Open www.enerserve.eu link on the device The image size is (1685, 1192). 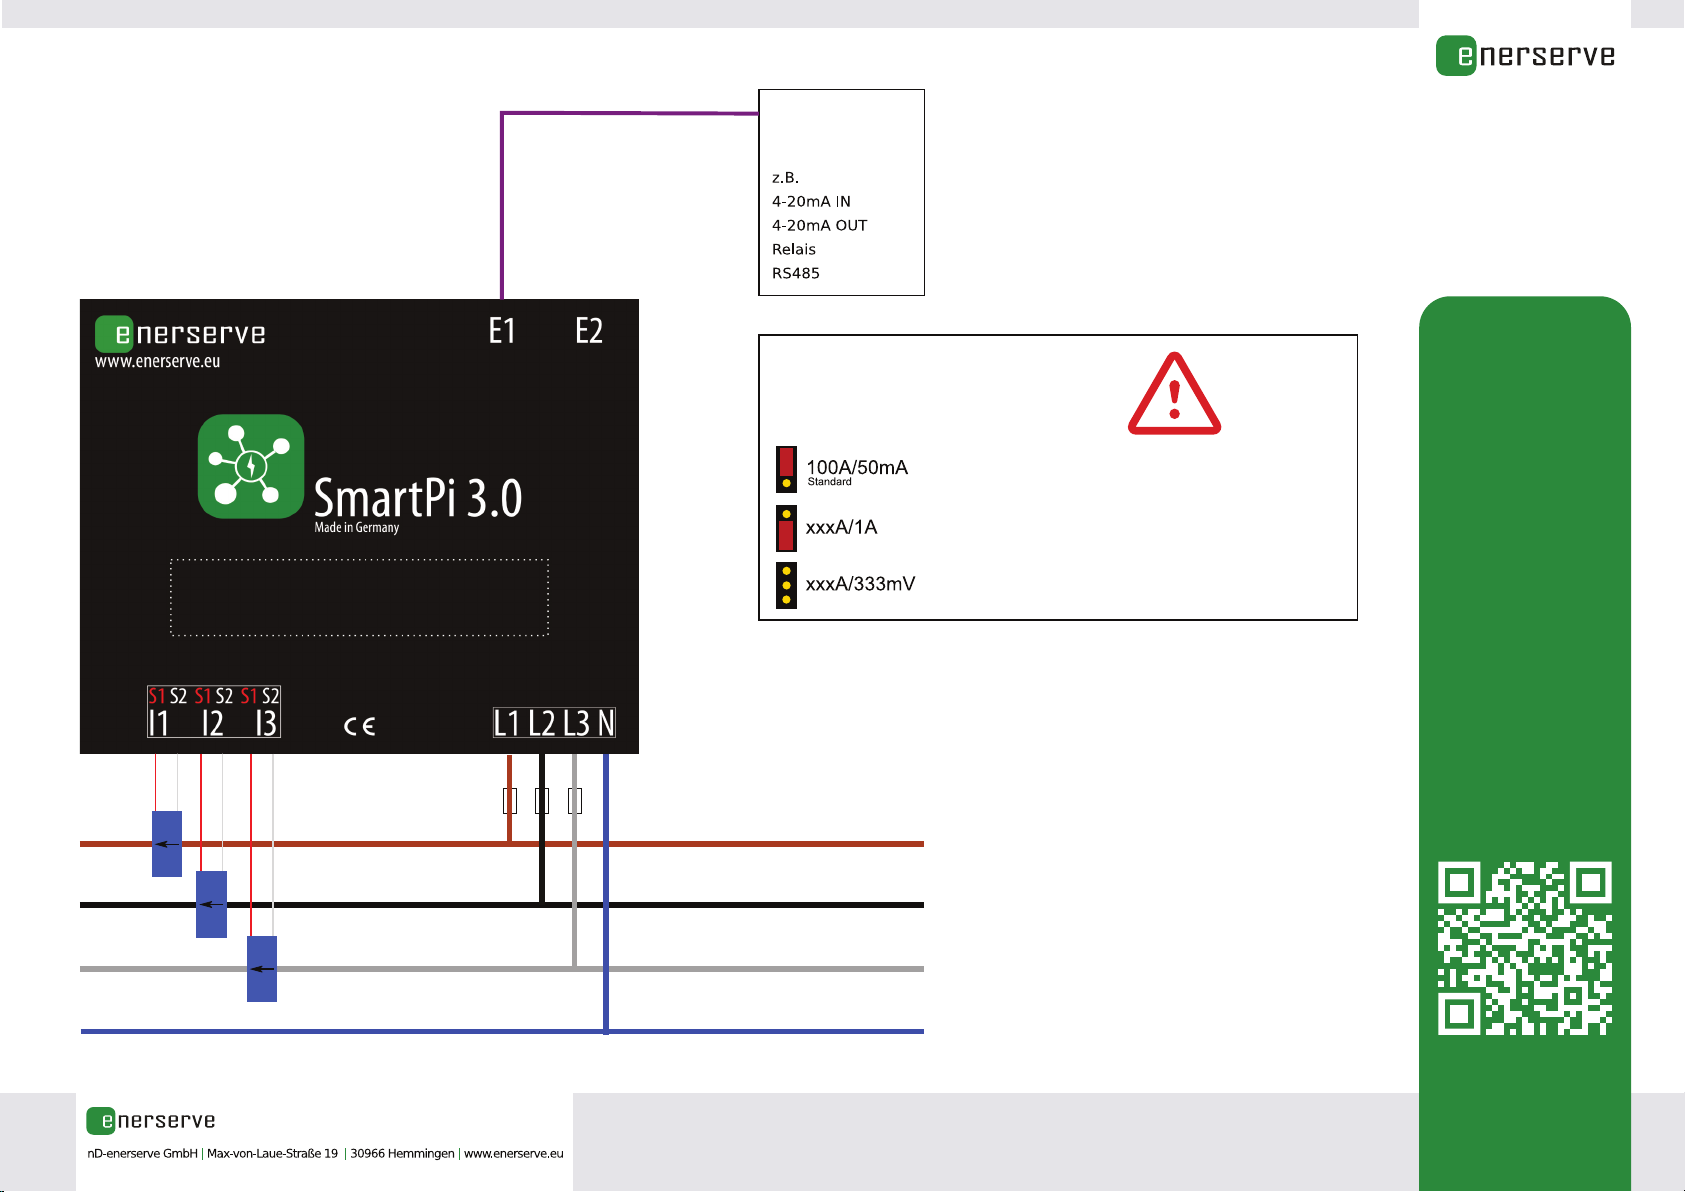tap(157, 362)
